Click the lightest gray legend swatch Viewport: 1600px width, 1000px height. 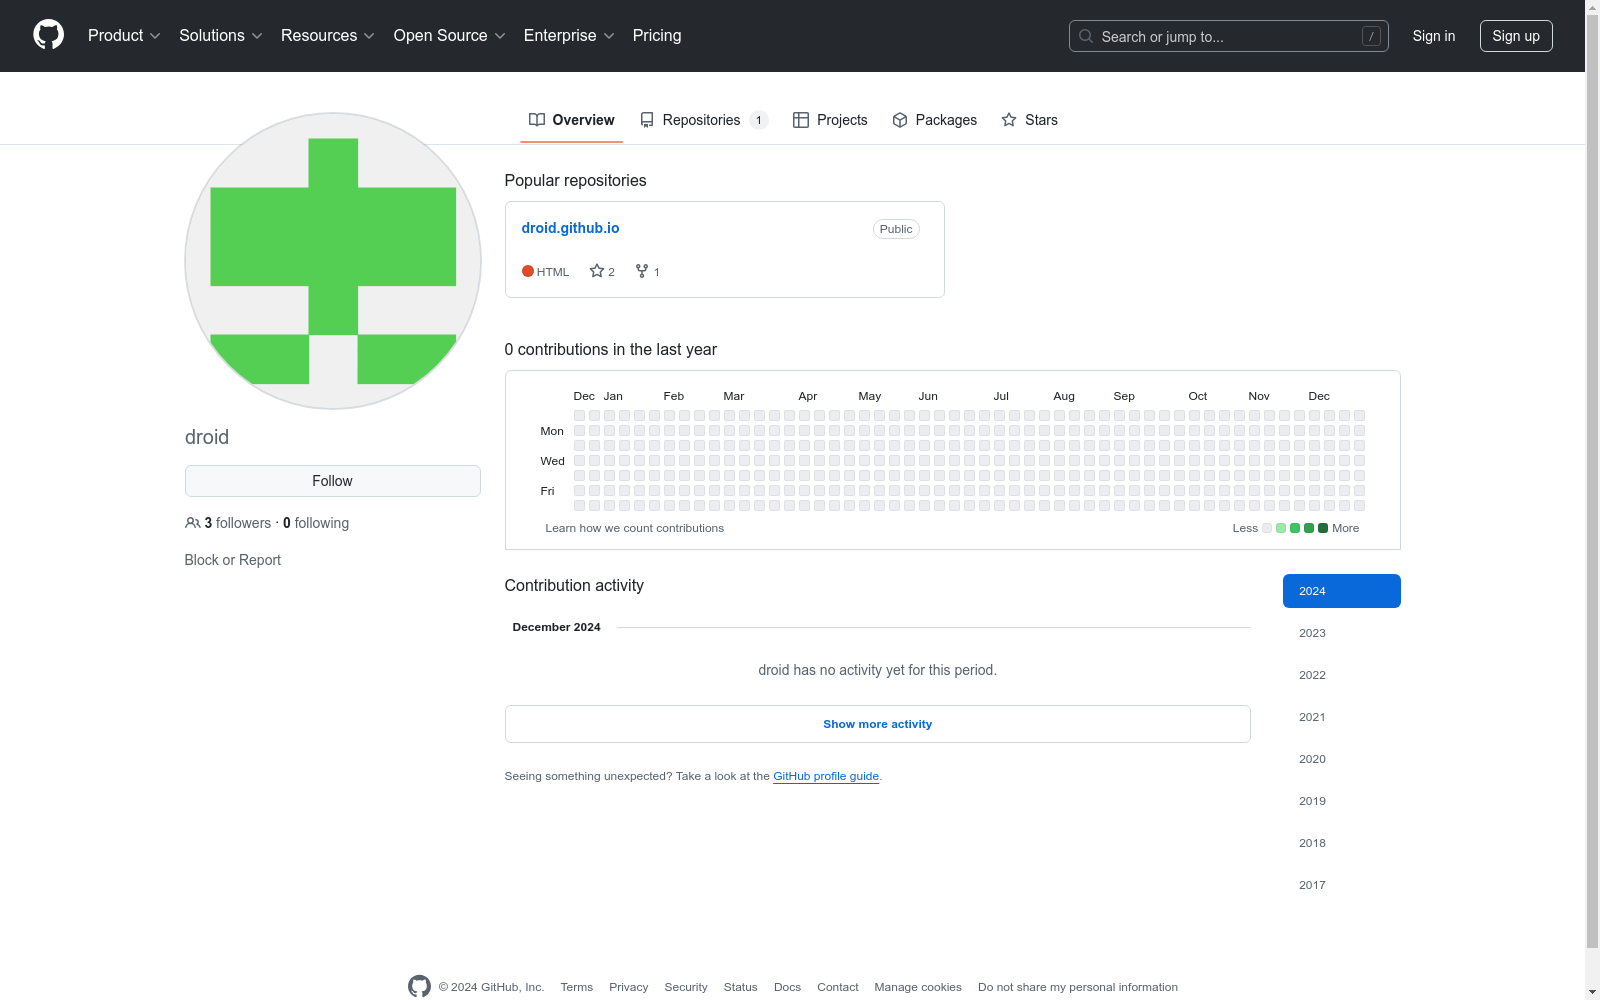coord(1267,528)
